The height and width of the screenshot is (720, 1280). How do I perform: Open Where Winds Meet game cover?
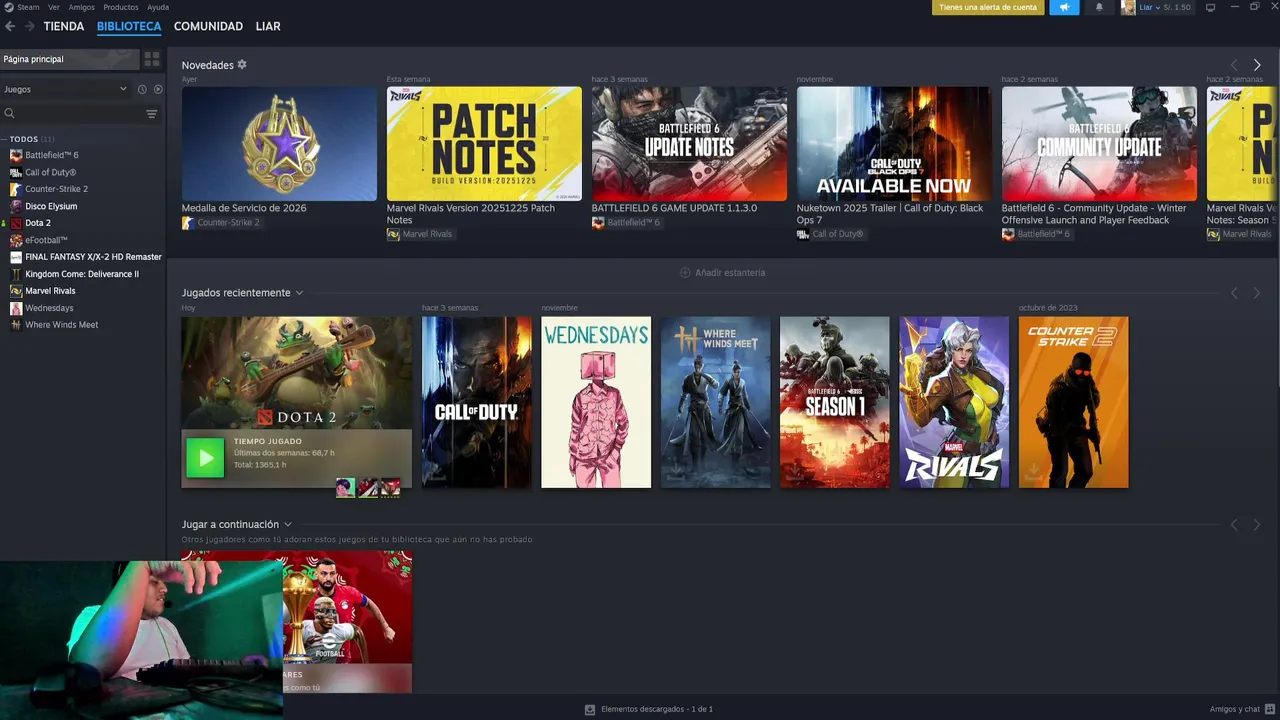pyautogui.click(x=716, y=402)
